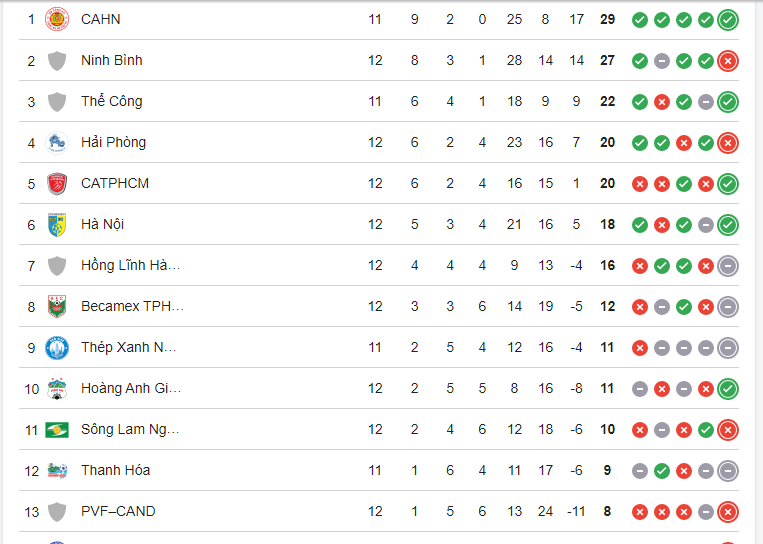
Task: Click the Hải Phòng club logo
Action: click(x=57, y=142)
